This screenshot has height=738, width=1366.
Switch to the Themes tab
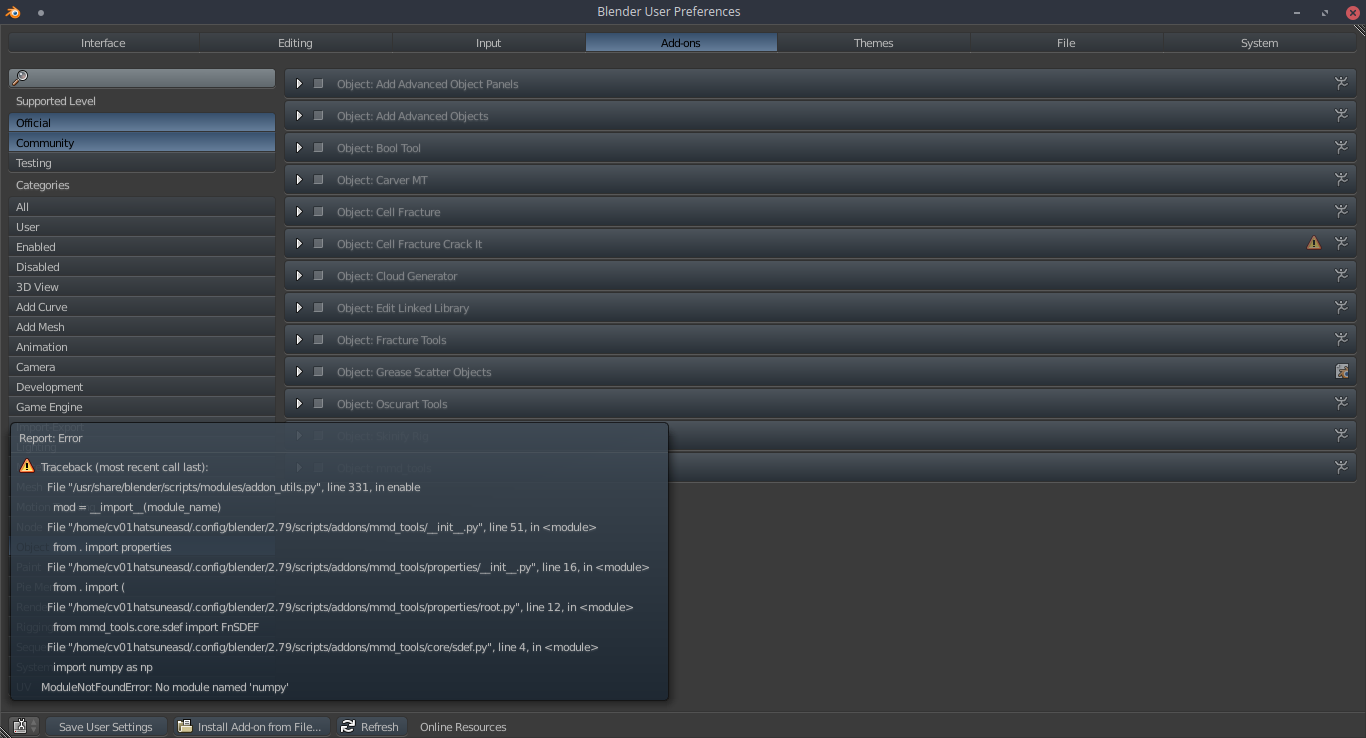click(x=872, y=42)
